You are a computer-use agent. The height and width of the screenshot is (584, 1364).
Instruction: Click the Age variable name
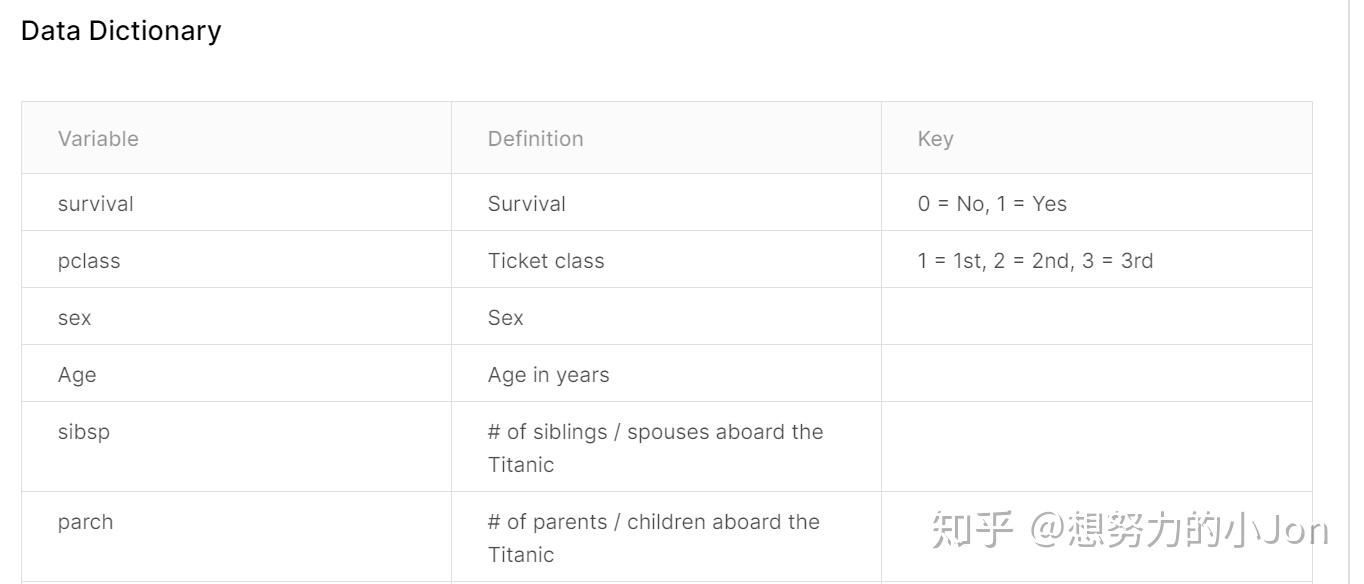(77, 375)
